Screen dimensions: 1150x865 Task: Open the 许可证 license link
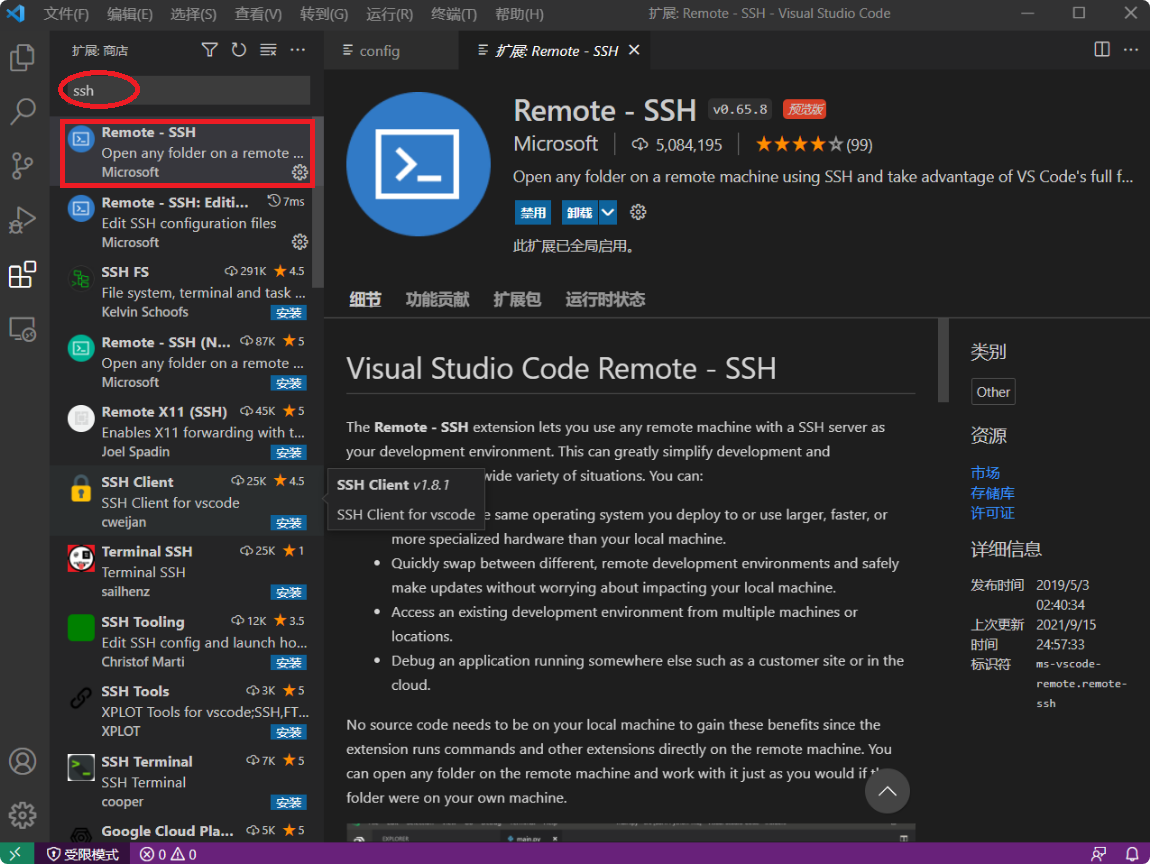click(x=992, y=513)
